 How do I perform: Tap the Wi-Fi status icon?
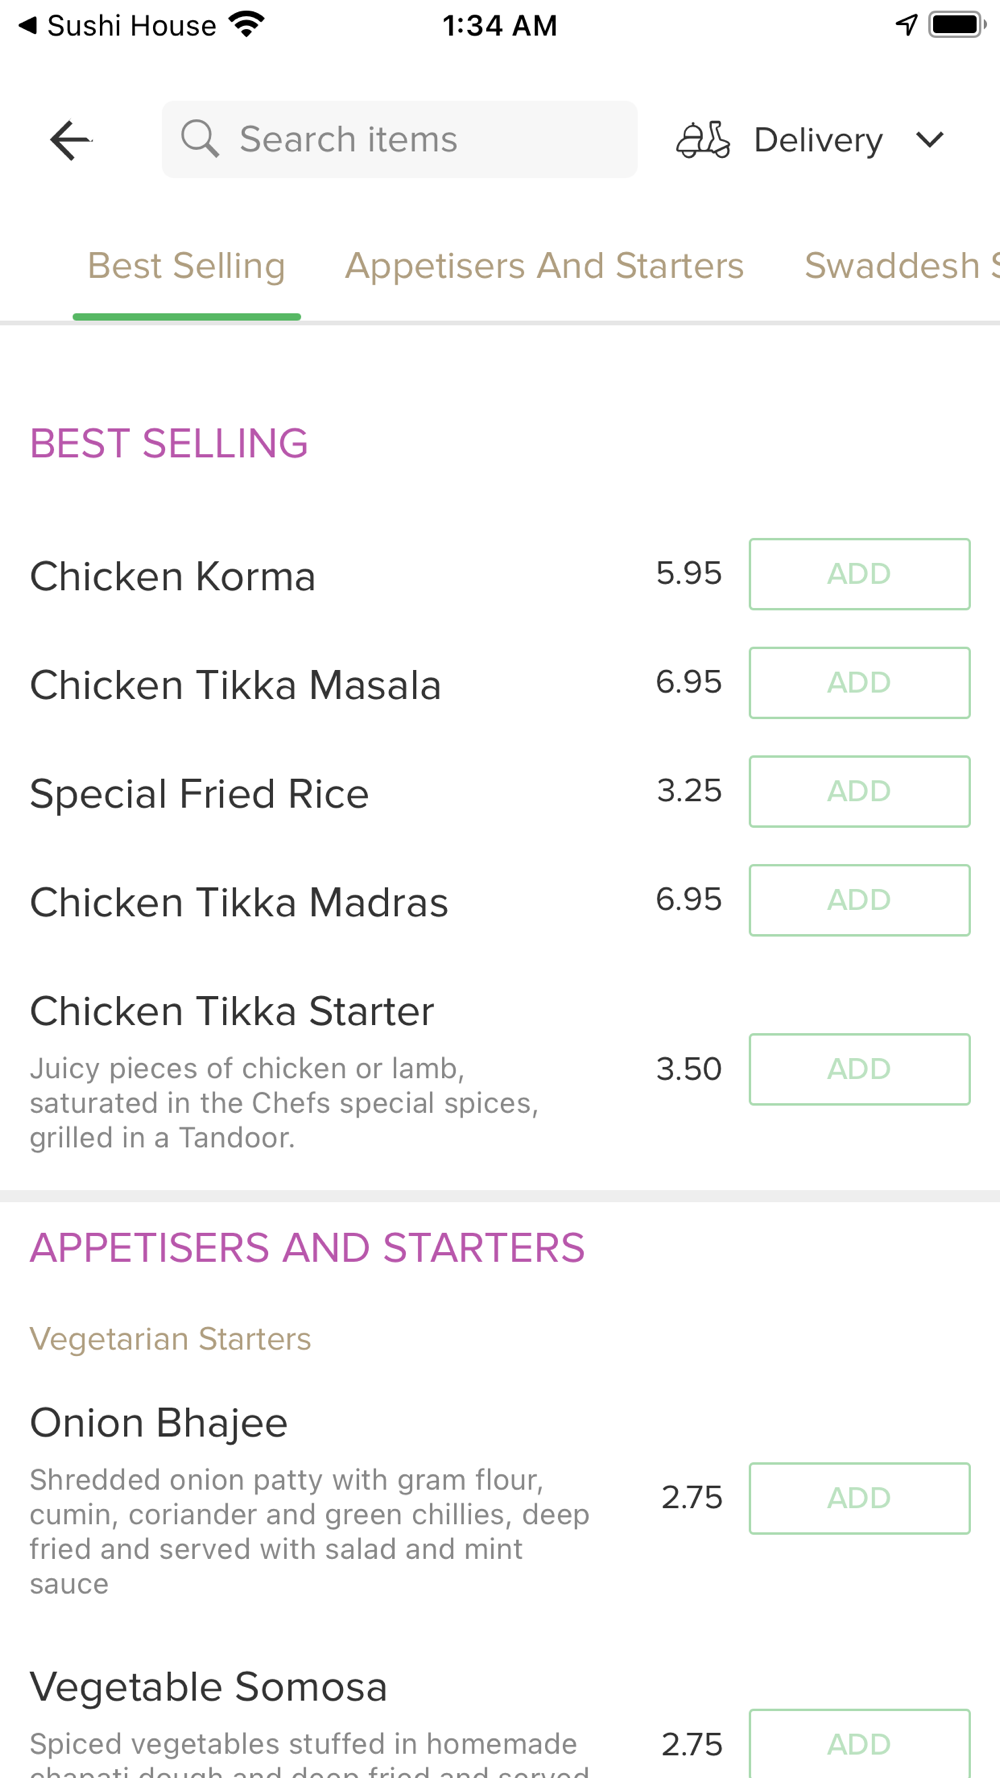[x=247, y=25]
